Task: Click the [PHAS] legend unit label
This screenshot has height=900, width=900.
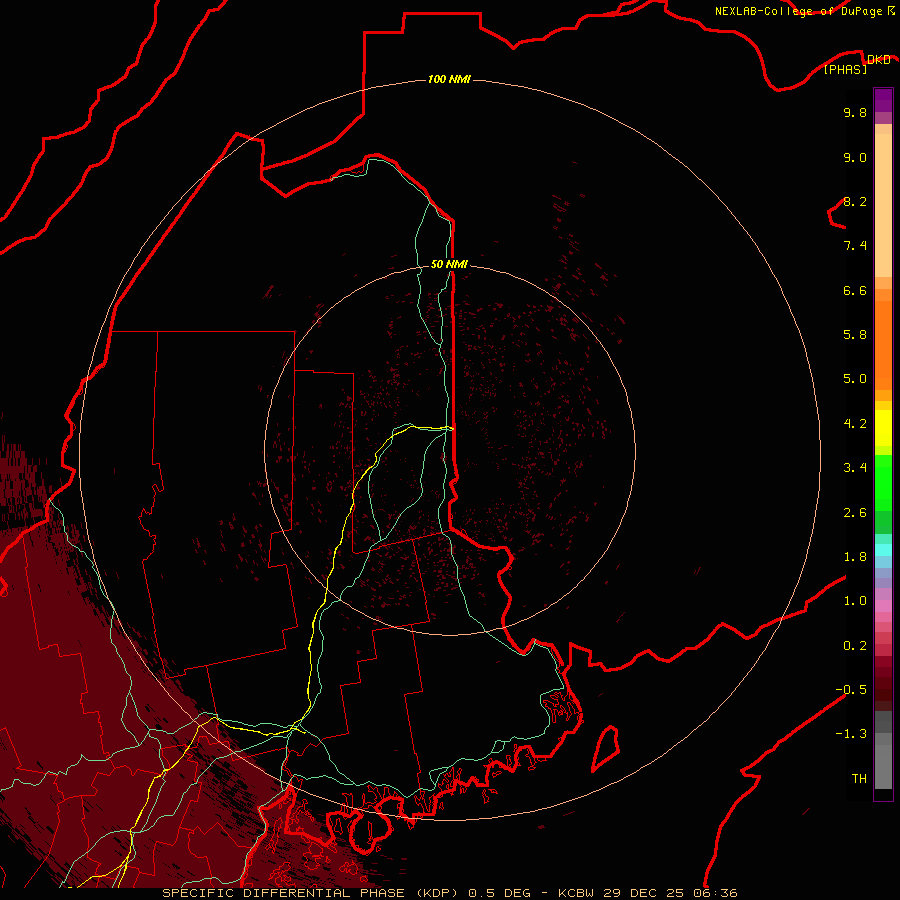Action: [845, 69]
